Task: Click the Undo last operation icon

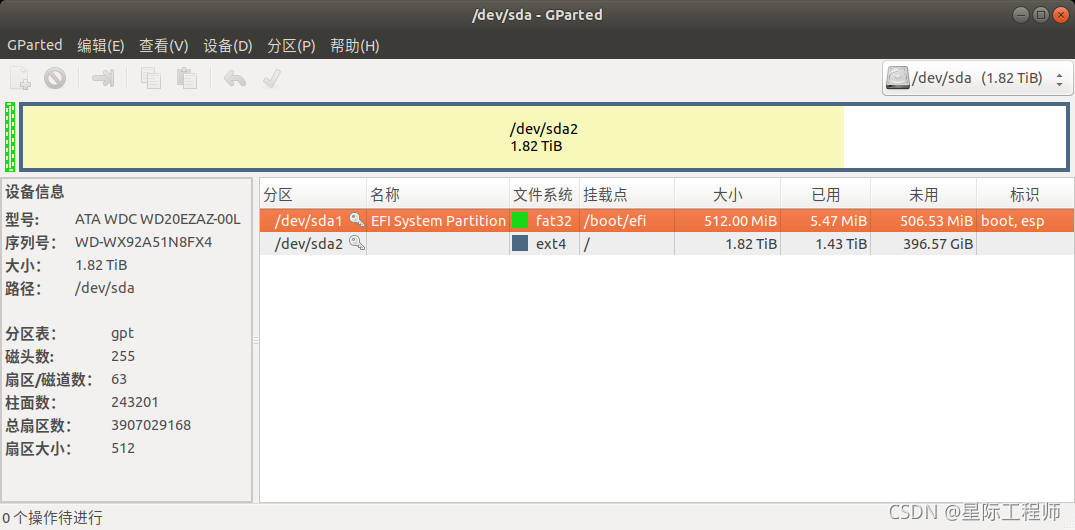Action: click(234, 78)
